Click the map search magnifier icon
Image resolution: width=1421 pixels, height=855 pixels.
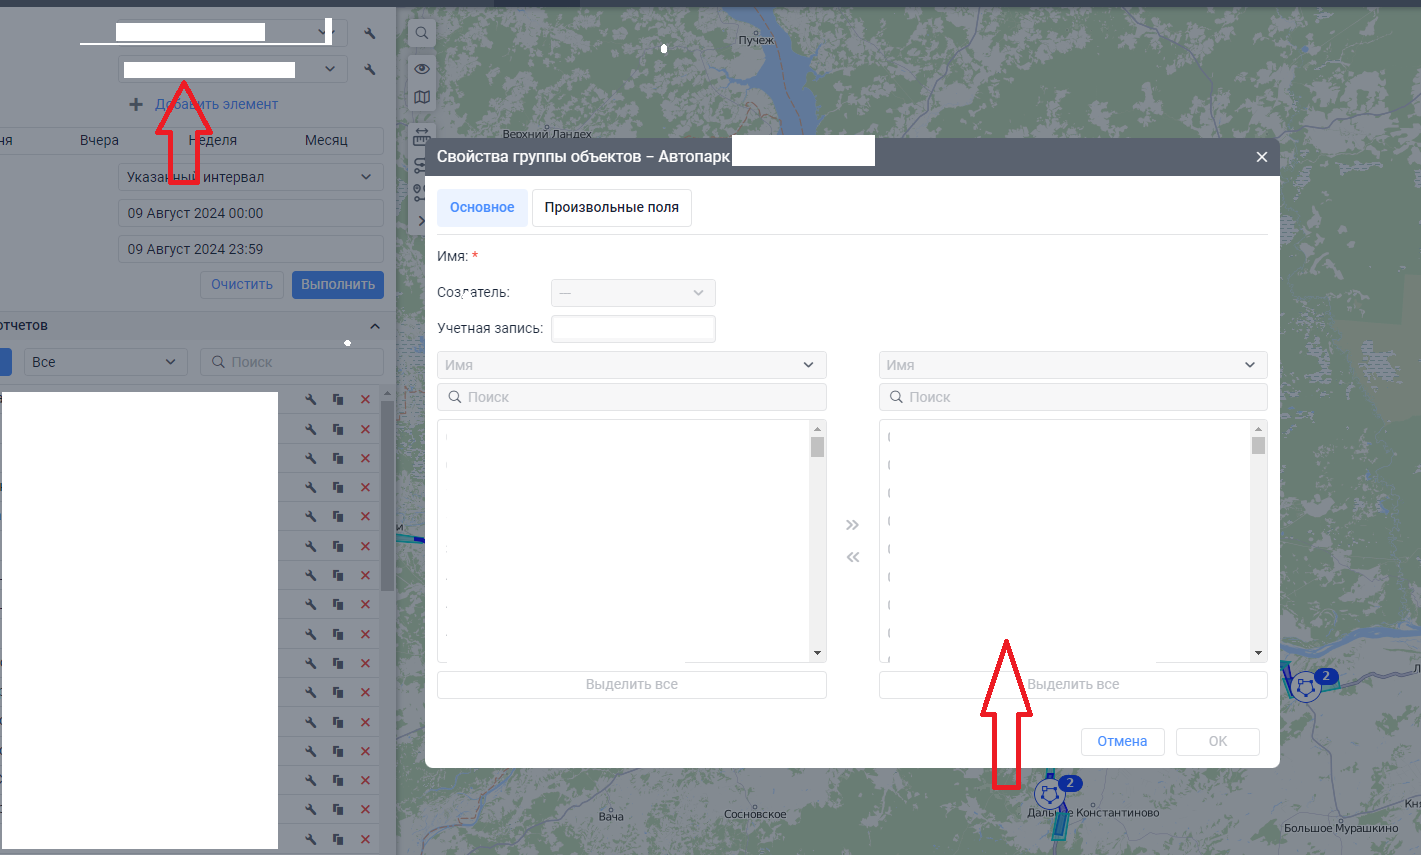click(x=422, y=33)
